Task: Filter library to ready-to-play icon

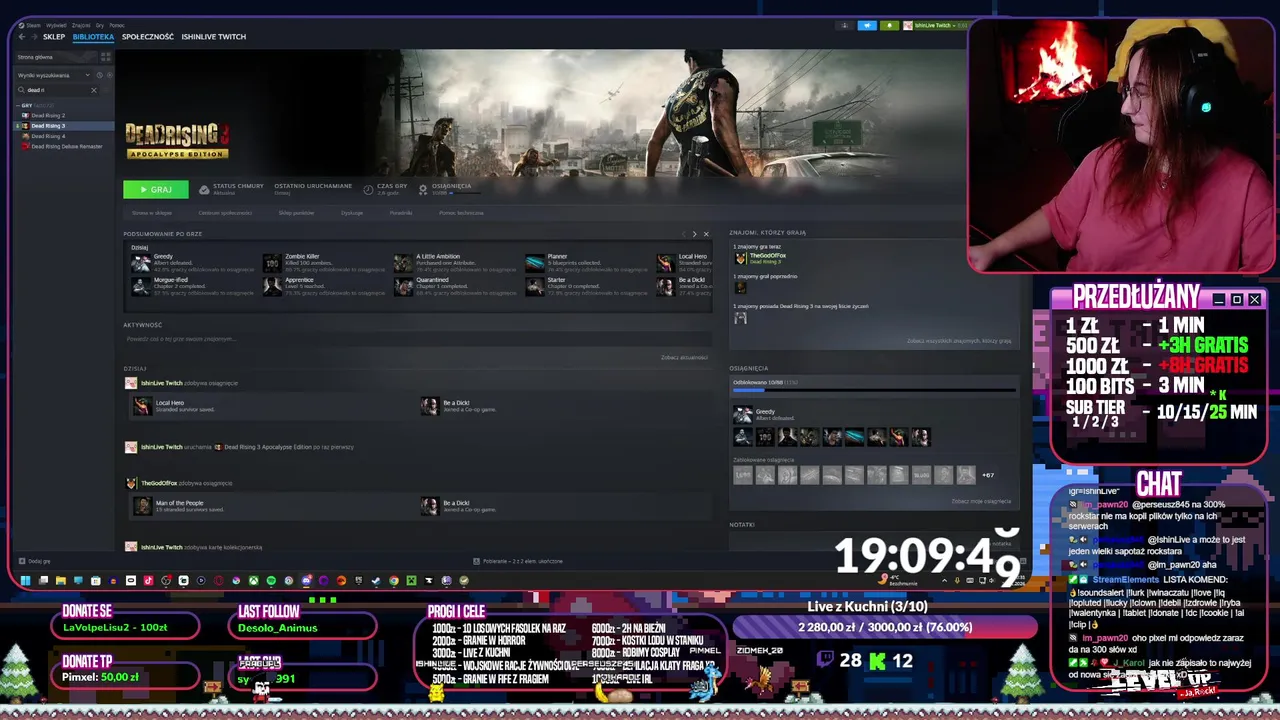Action: pos(110,75)
